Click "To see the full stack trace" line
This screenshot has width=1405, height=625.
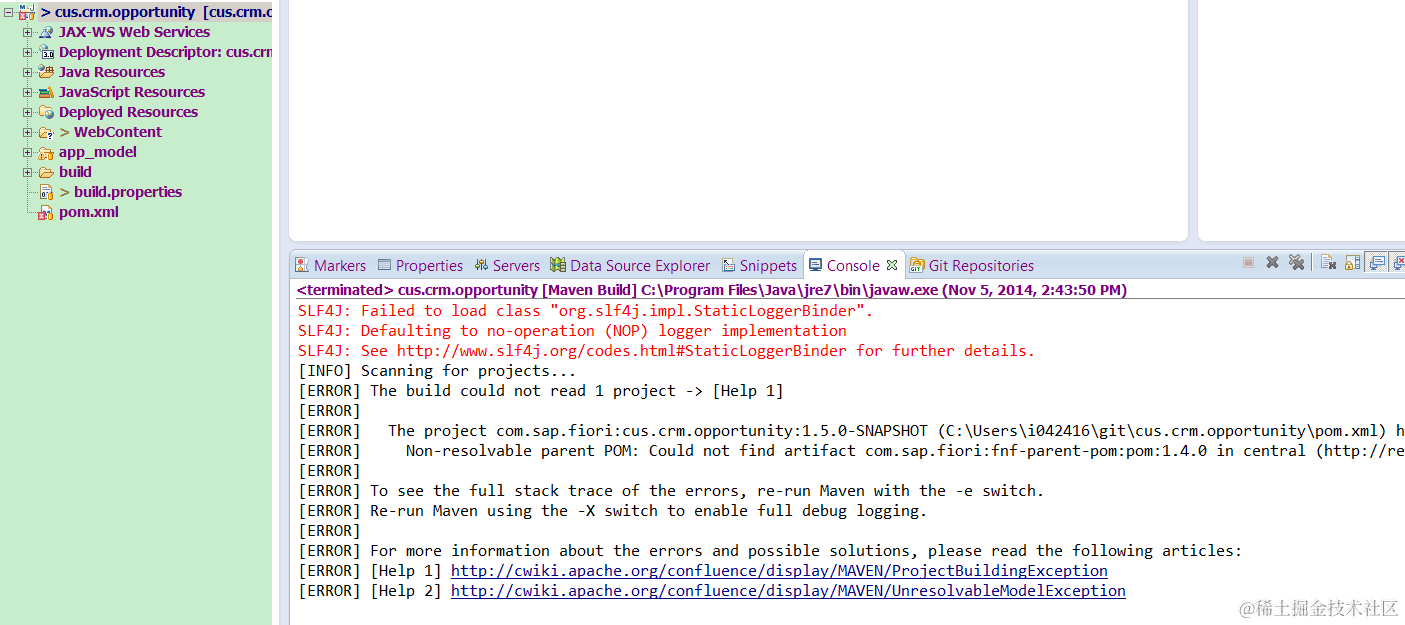[671, 491]
